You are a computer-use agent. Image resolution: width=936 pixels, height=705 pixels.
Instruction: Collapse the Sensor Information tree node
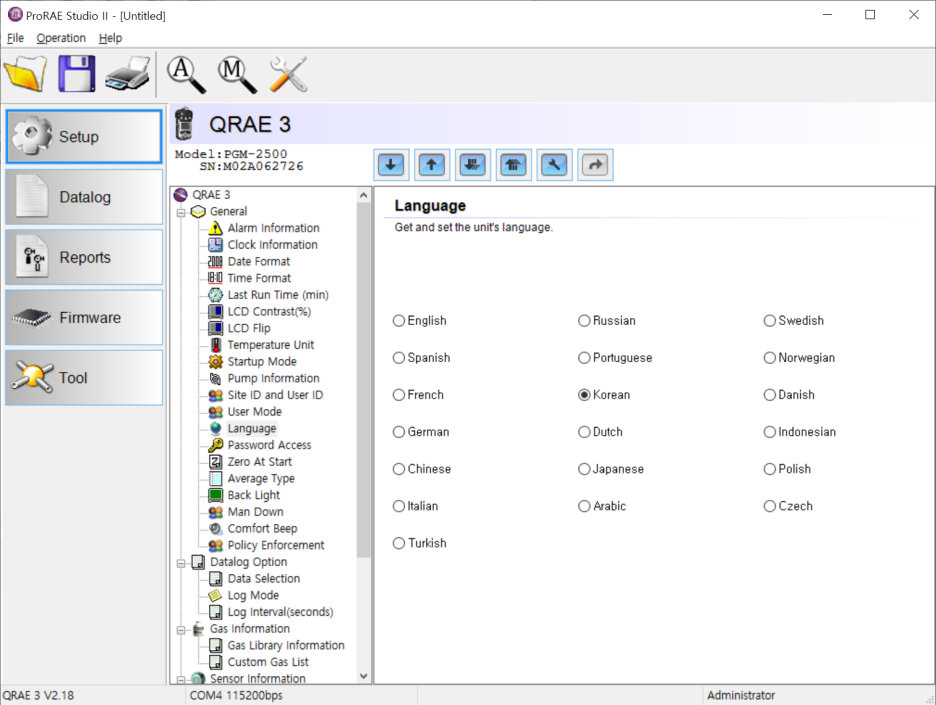pos(181,679)
